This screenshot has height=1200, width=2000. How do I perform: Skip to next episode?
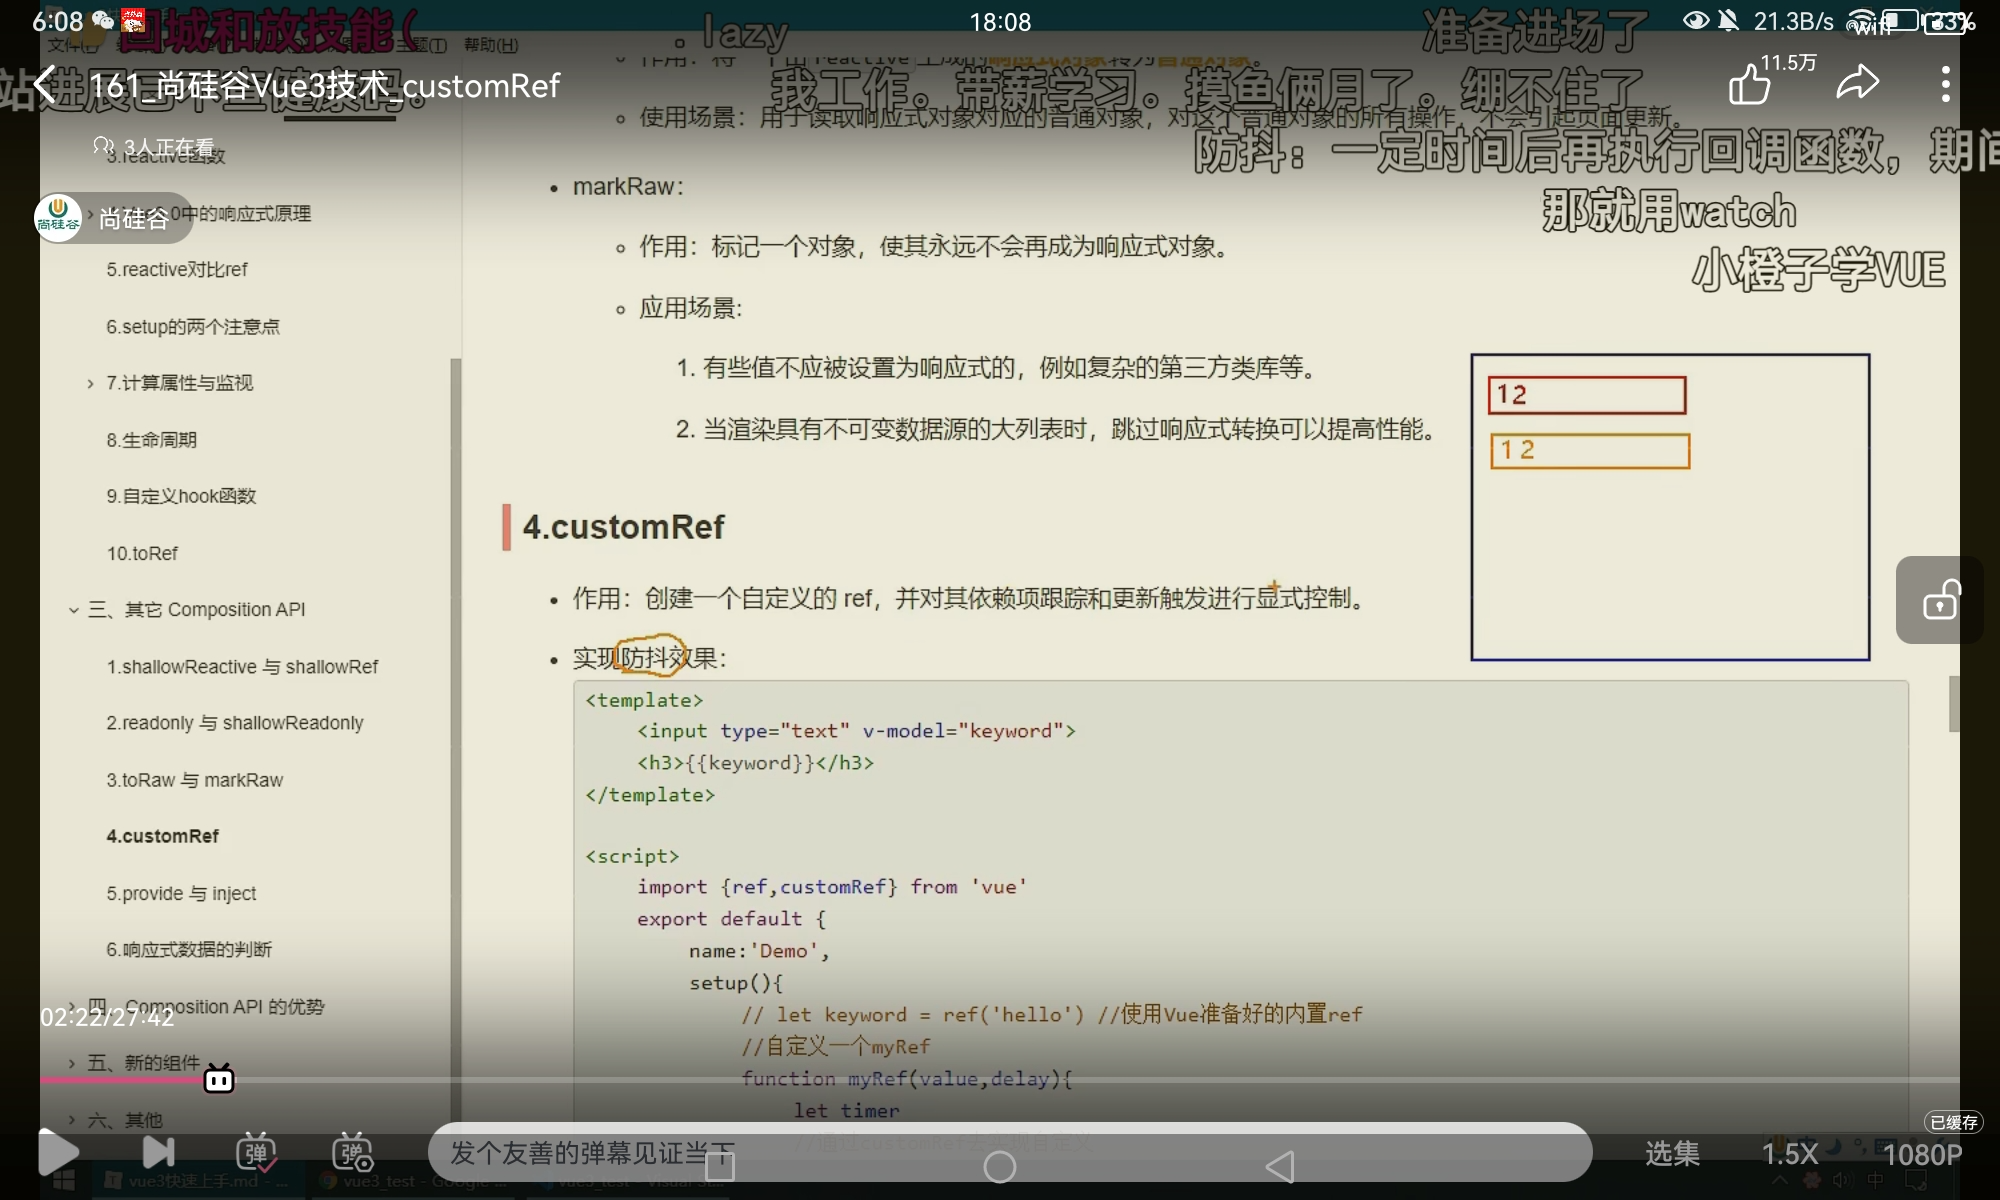pos(158,1153)
